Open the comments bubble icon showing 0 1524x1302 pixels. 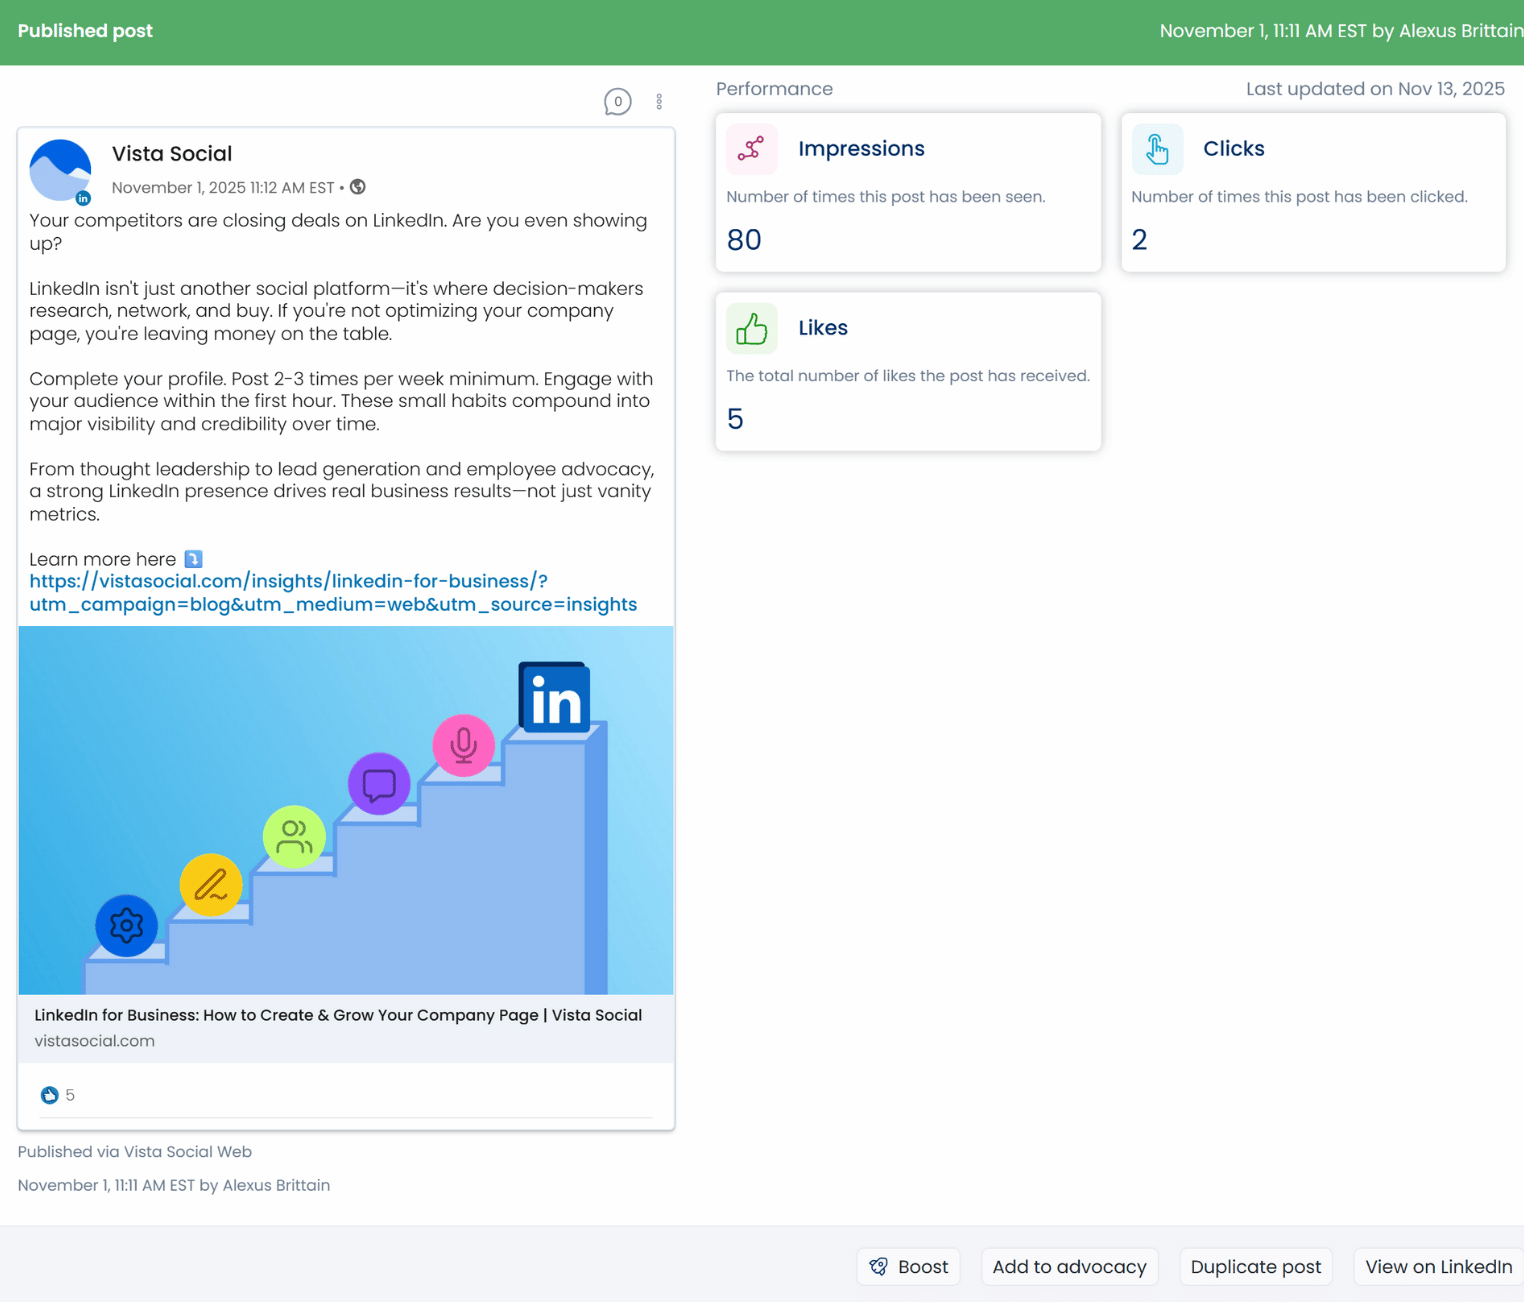point(617,102)
